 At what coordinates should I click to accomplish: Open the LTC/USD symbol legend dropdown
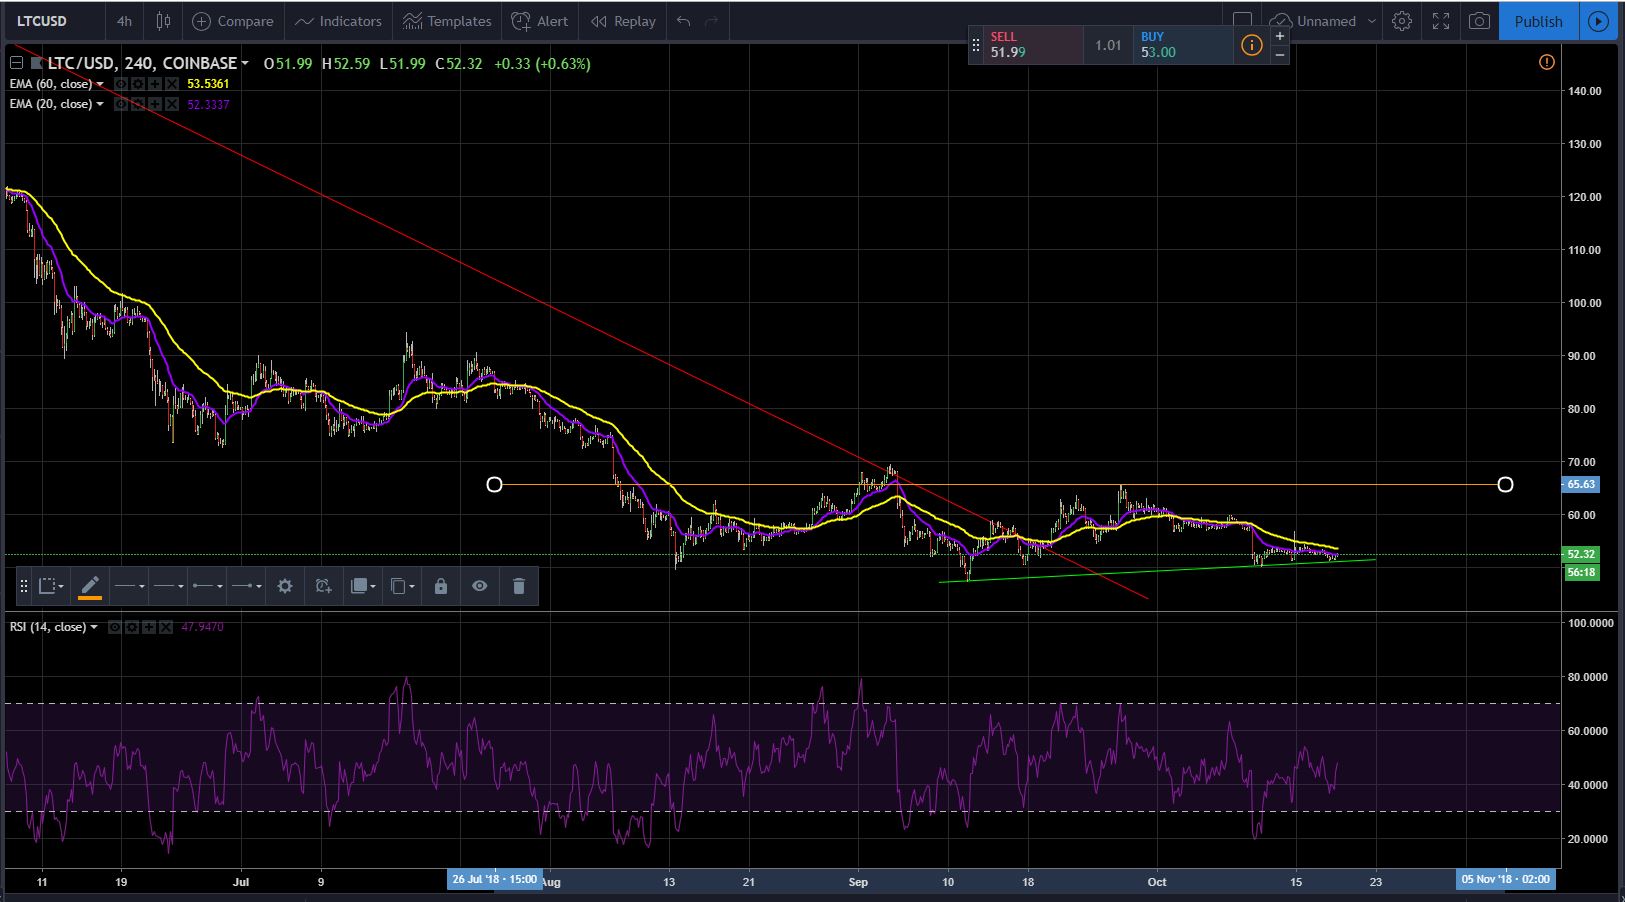tap(245, 63)
